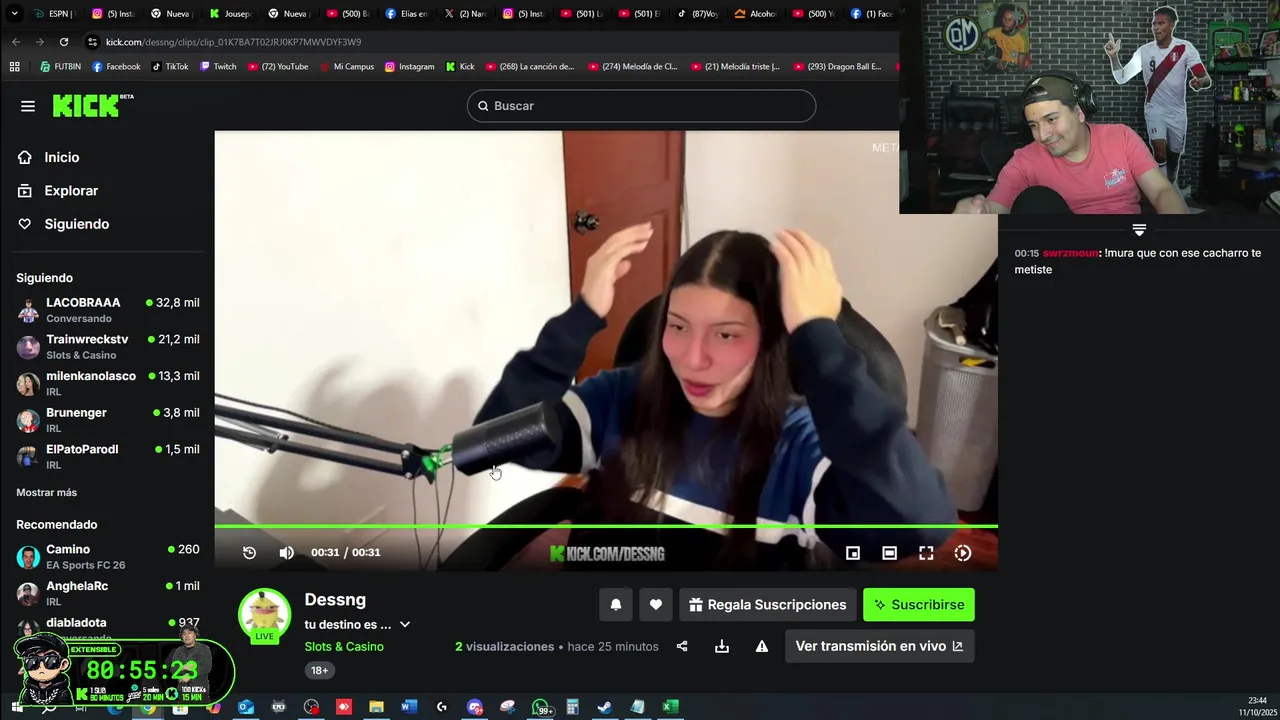The height and width of the screenshot is (720, 1280).
Task: Open Steam from taskbar
Action: tap(605, 707)
